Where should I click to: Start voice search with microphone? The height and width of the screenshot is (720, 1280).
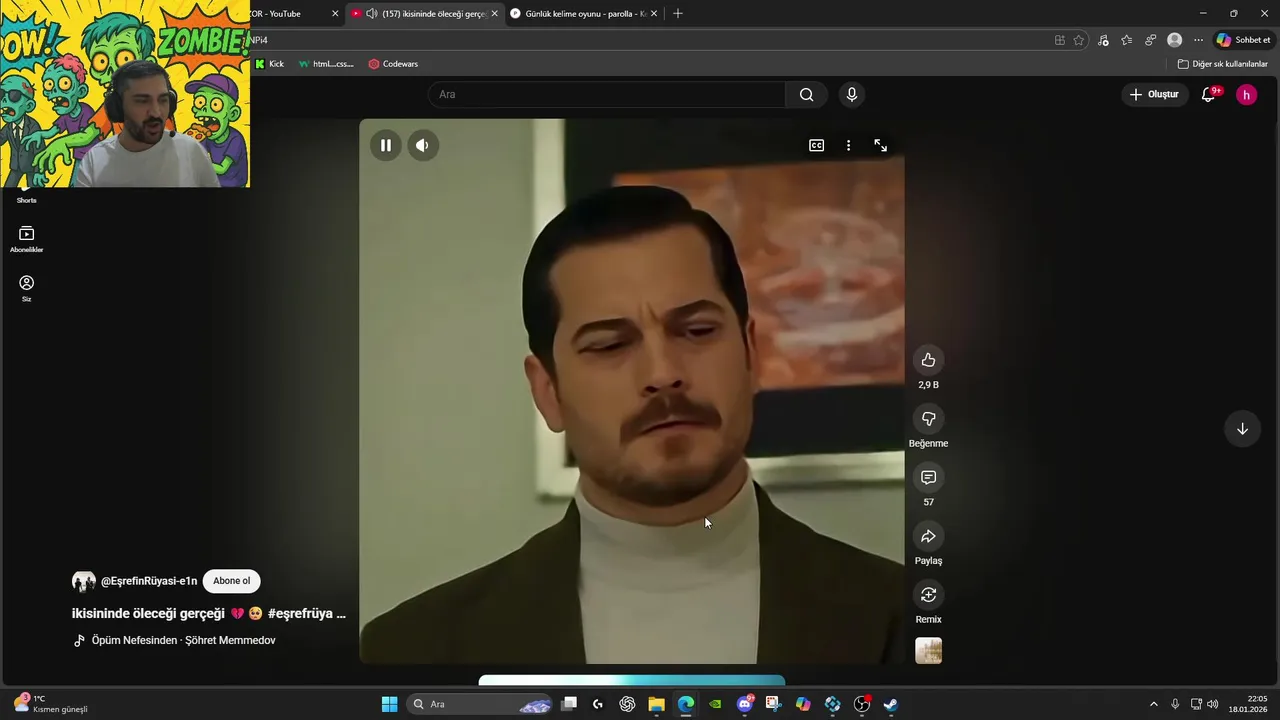coord(851,94)
